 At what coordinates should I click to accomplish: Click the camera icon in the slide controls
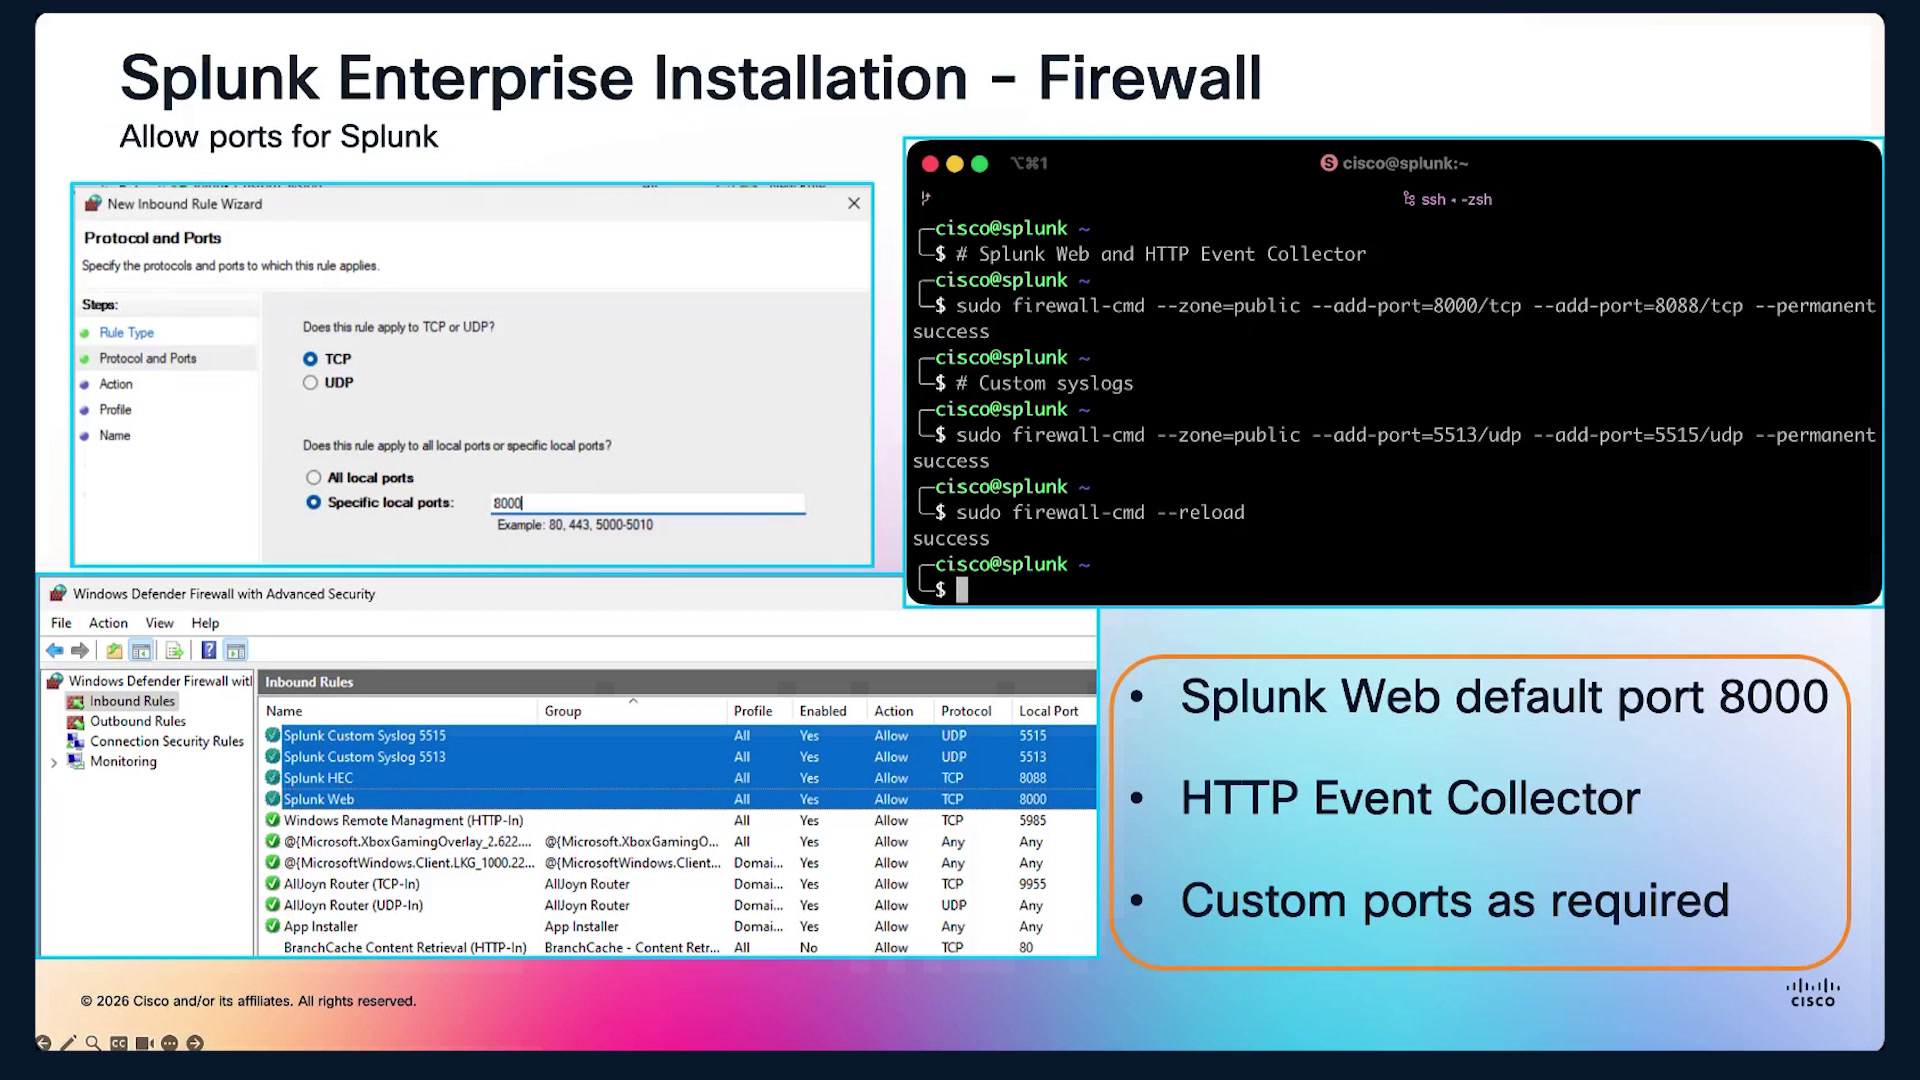point(144,1043)
